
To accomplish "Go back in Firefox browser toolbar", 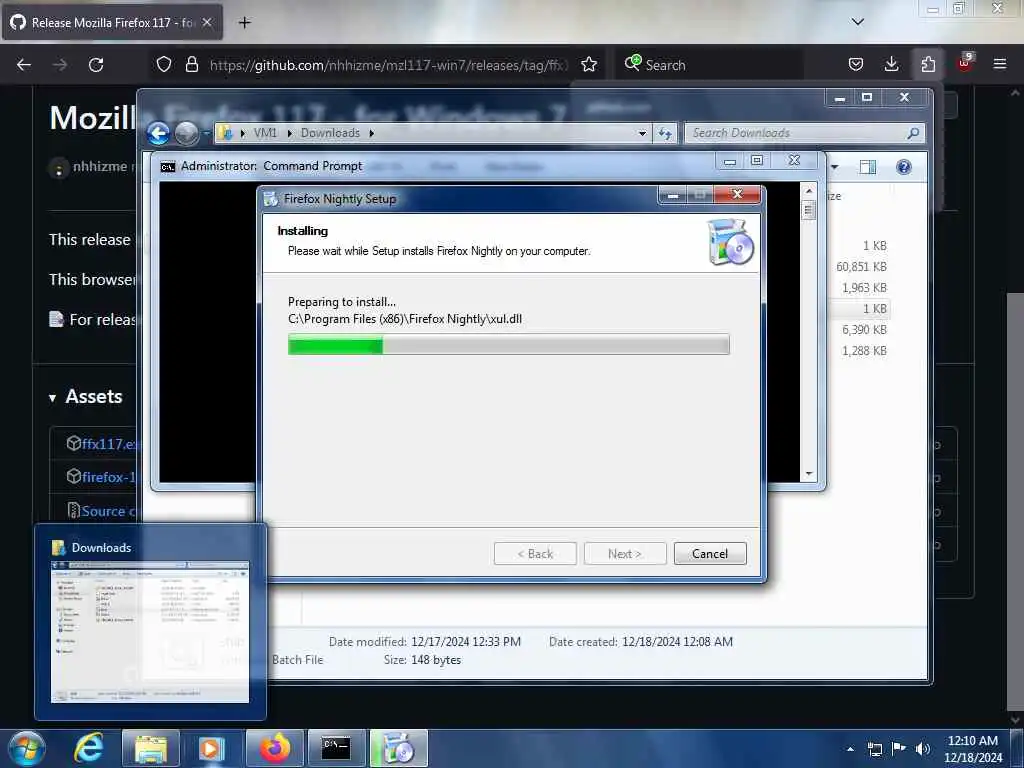I will click(24, 65).
